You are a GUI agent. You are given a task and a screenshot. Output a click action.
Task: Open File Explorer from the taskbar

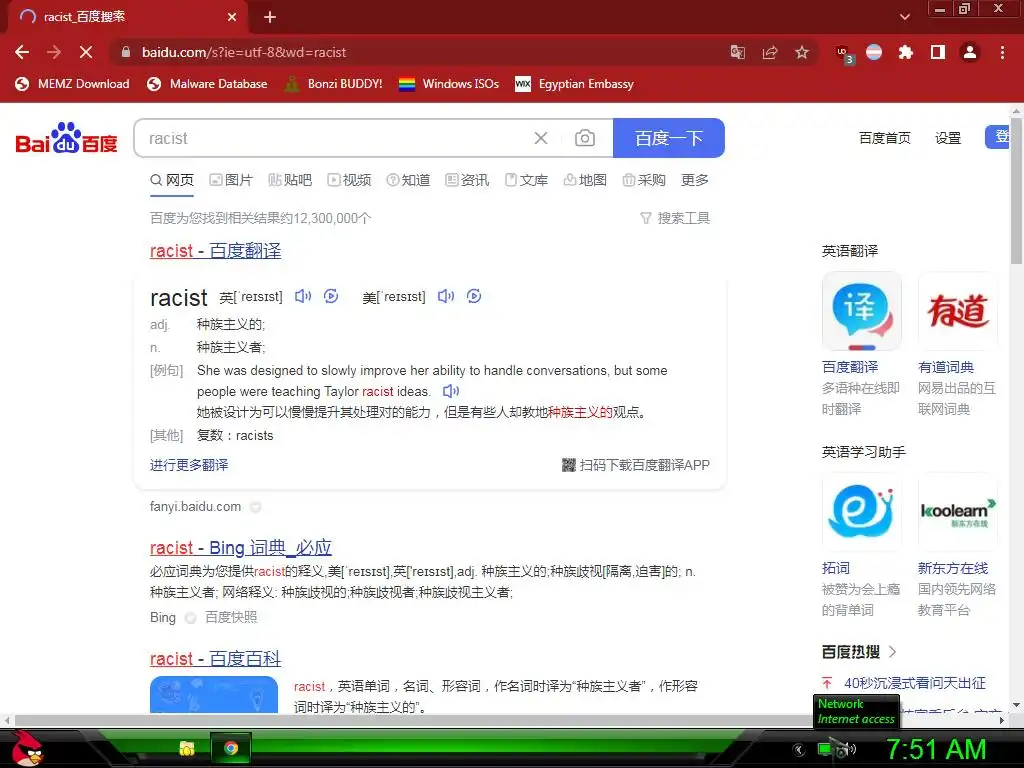187,748
